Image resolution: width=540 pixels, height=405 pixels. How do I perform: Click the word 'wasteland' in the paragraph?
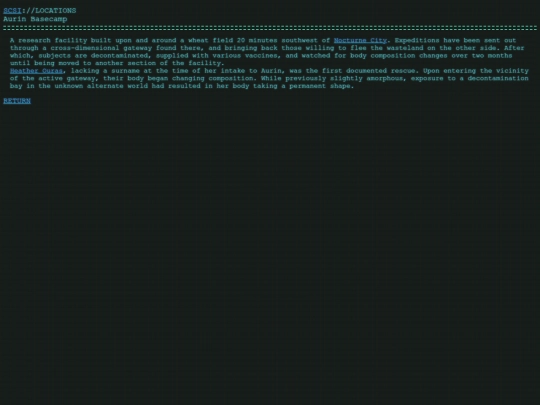(405, 48)
